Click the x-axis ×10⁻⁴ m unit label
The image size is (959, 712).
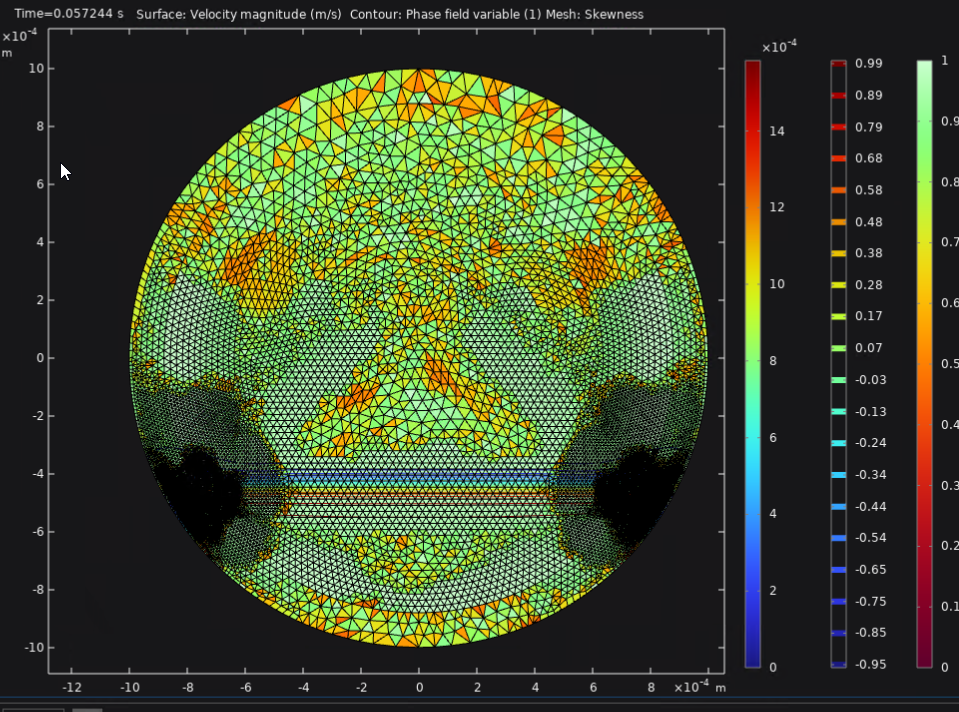pos(699,688)
